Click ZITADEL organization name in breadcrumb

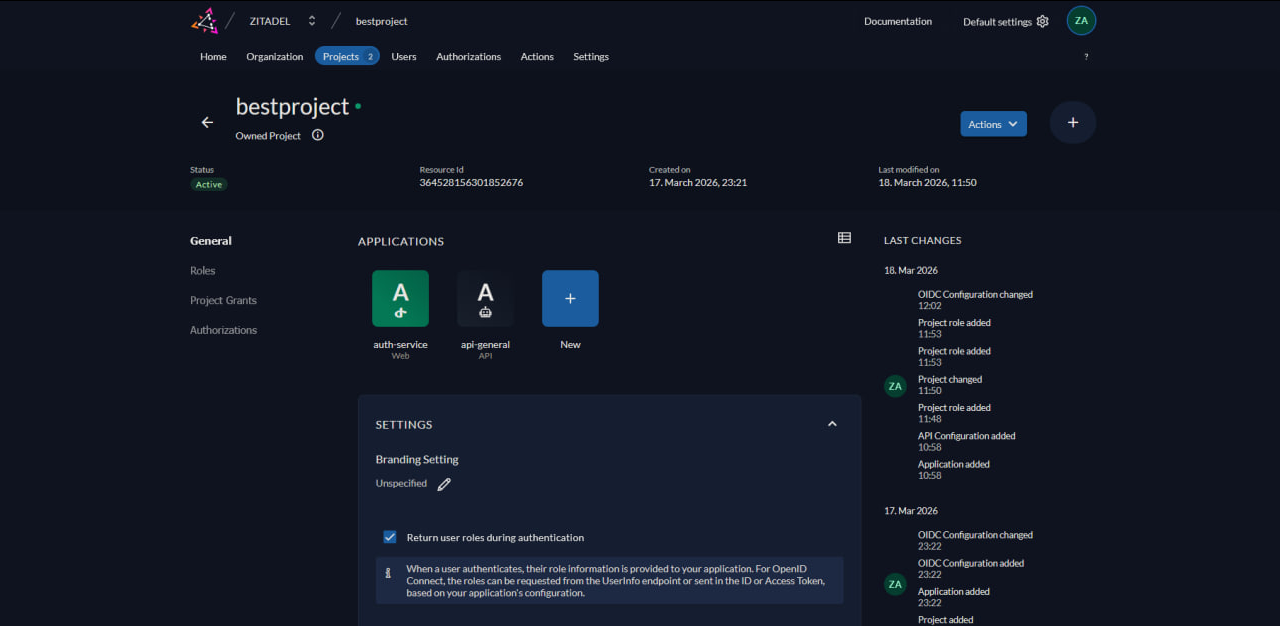270,21
